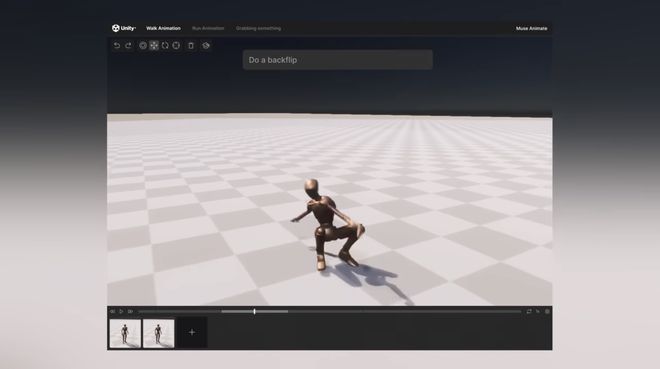Select the highlighted move tool icon
660x369 pixels.
click(x=154, y=45)
